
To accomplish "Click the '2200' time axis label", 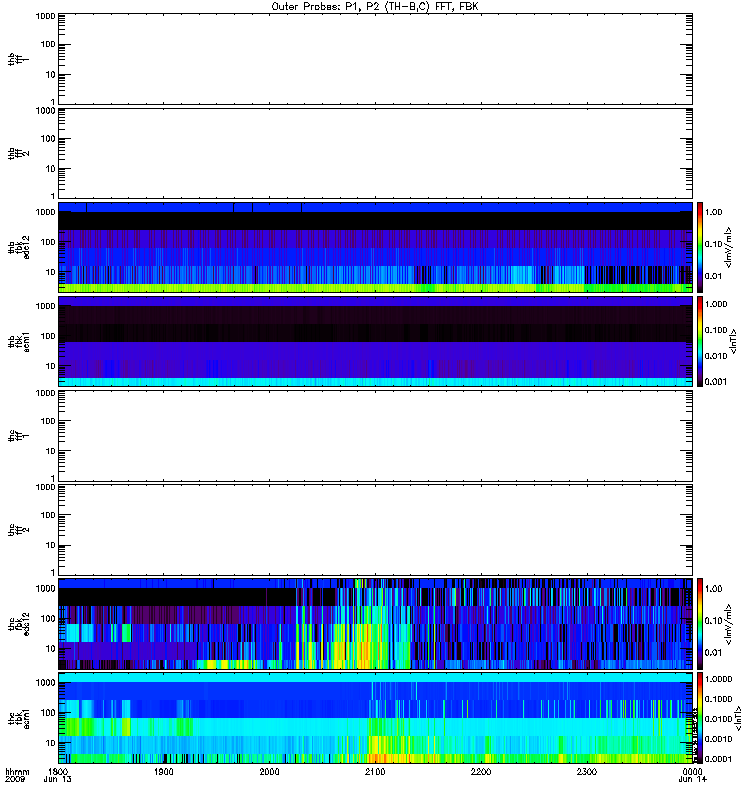I will [x=481, y=771].
